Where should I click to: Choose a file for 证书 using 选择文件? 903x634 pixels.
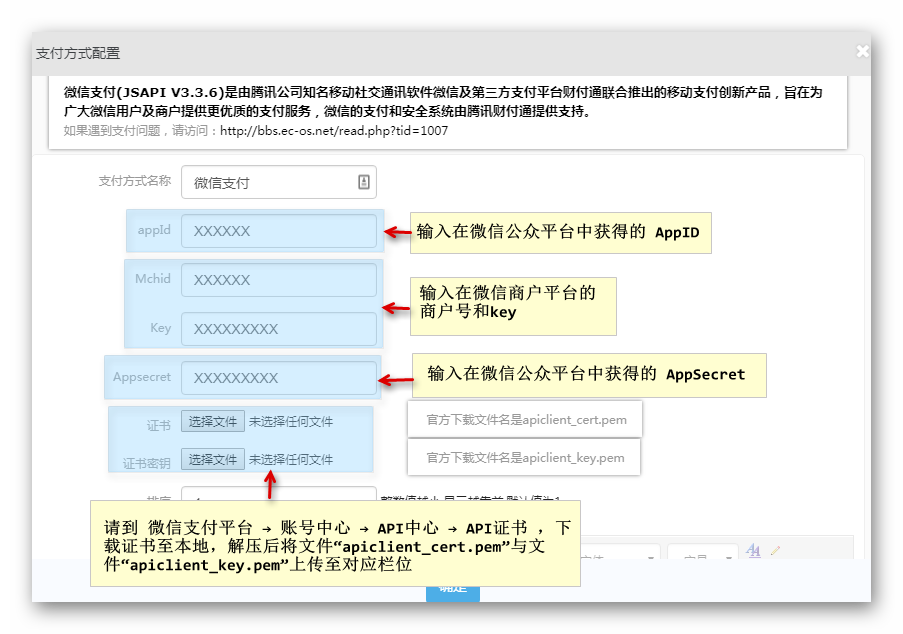point(213,422)
